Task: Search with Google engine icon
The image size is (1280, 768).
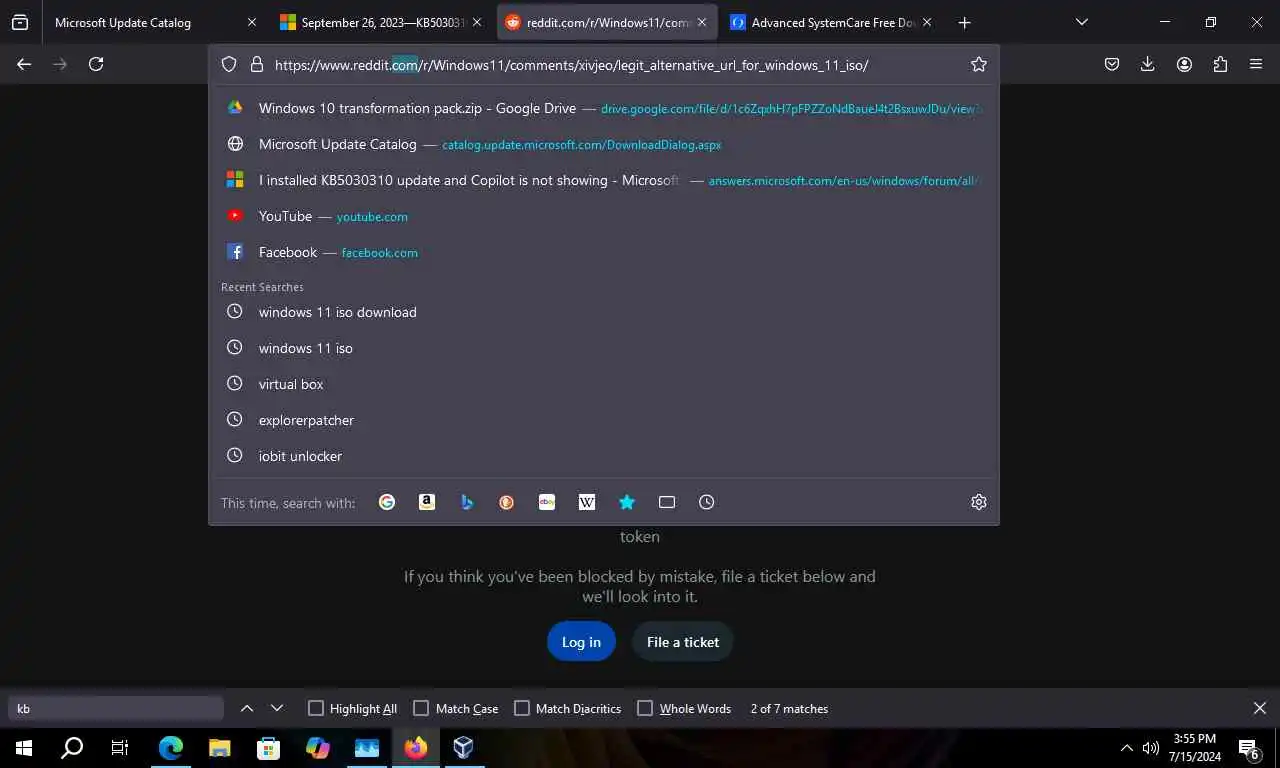Action: [387, 502]
